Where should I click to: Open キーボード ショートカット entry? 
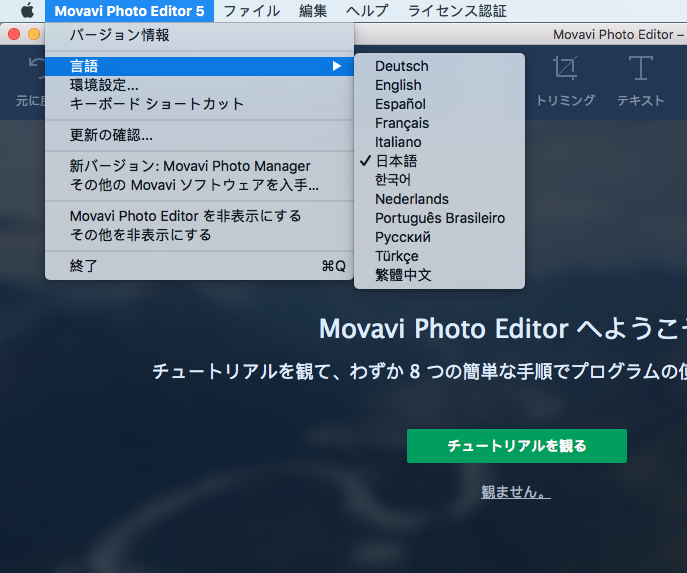[x=199, y=104]
